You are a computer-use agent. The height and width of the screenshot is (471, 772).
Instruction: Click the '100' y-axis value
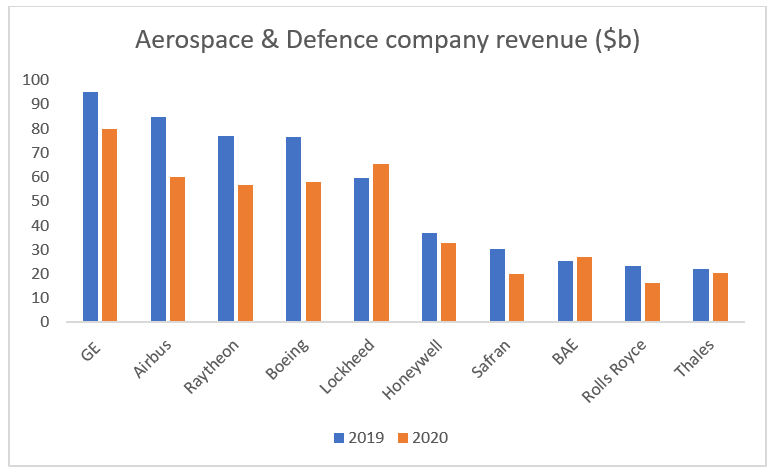pyautogui.click(x=35, y=80)
